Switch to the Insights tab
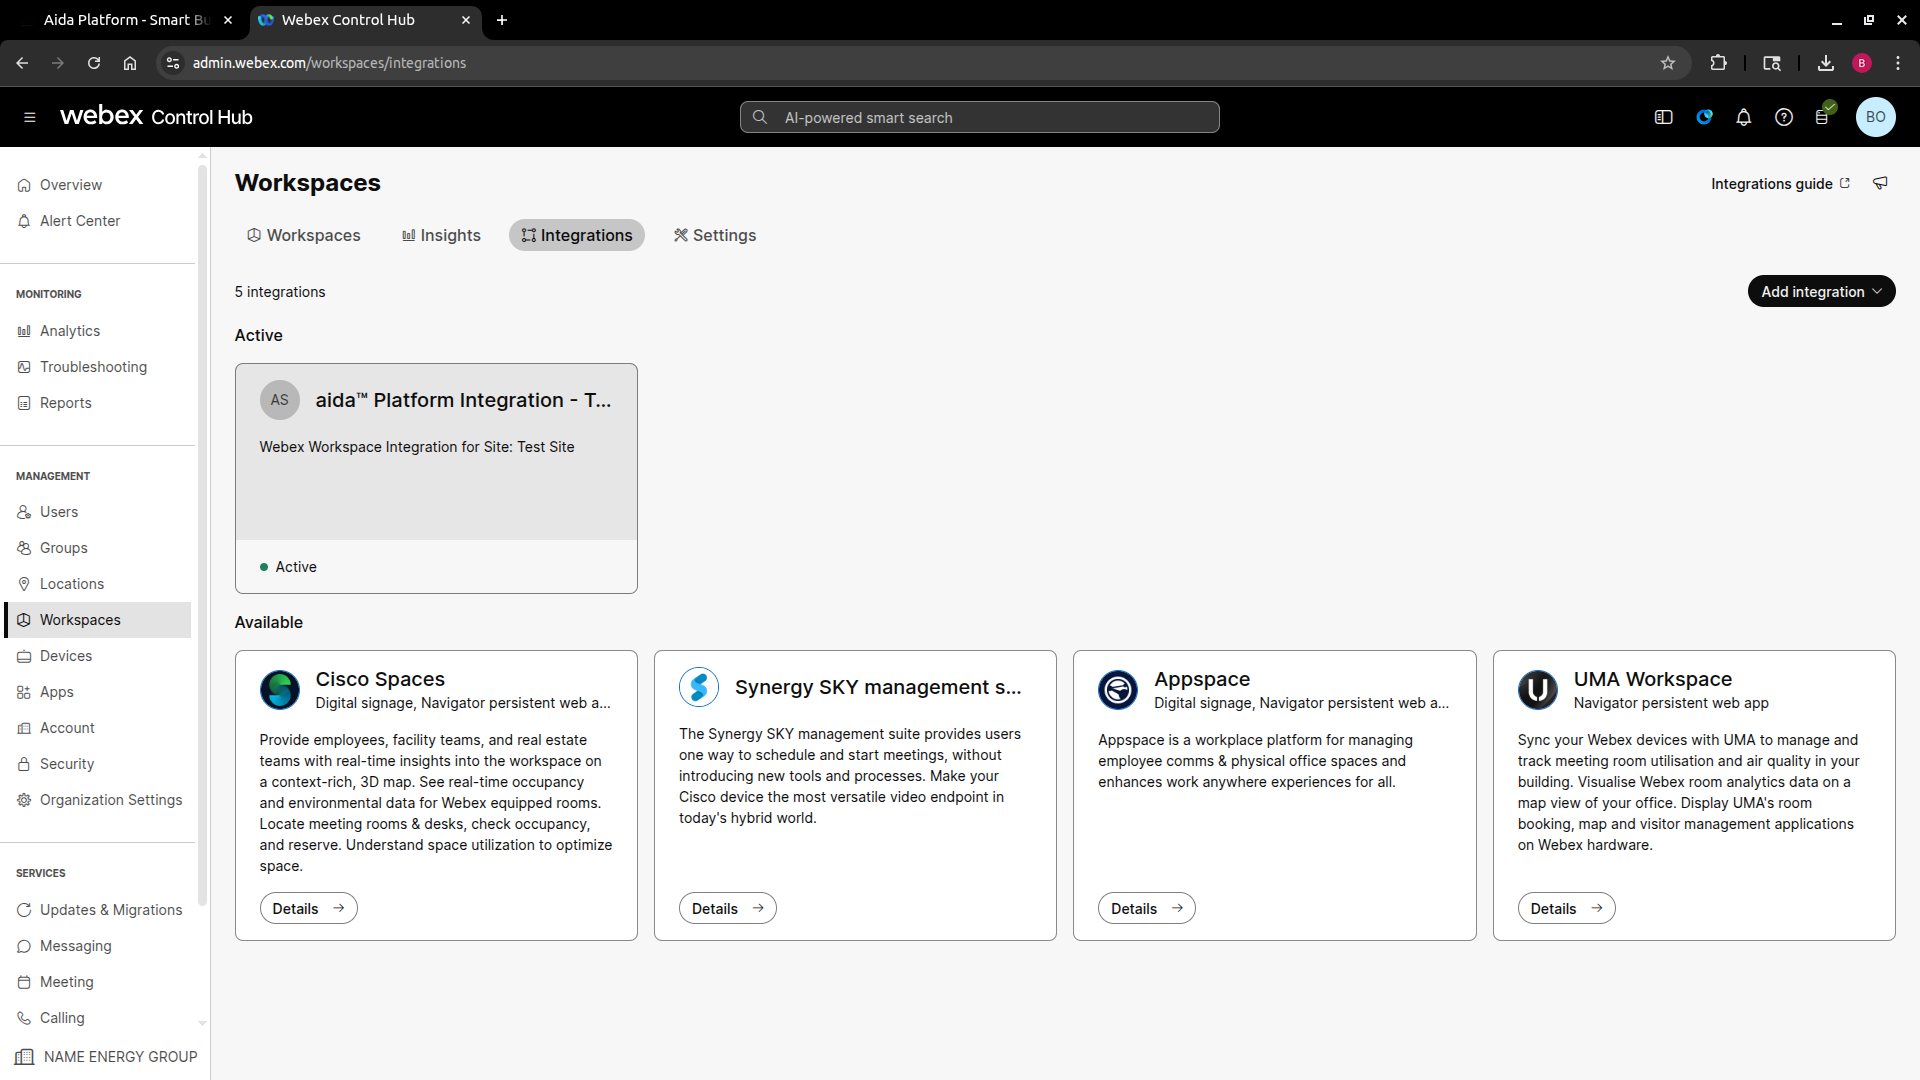Image resolution: width=1920 pixels, height=1080 pixels. pyautogui.click(x=441, y=235)
